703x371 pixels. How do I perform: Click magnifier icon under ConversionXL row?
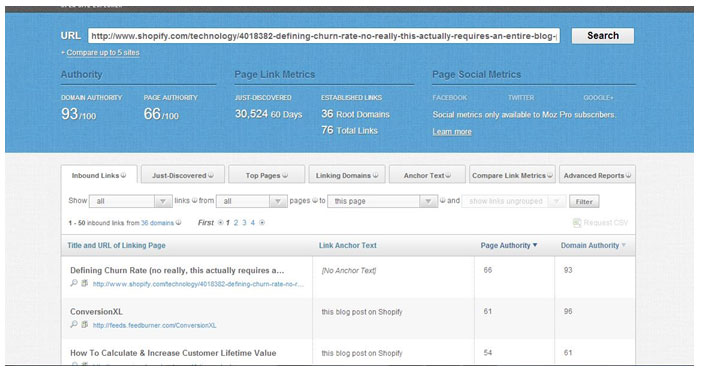coord(74,324)
